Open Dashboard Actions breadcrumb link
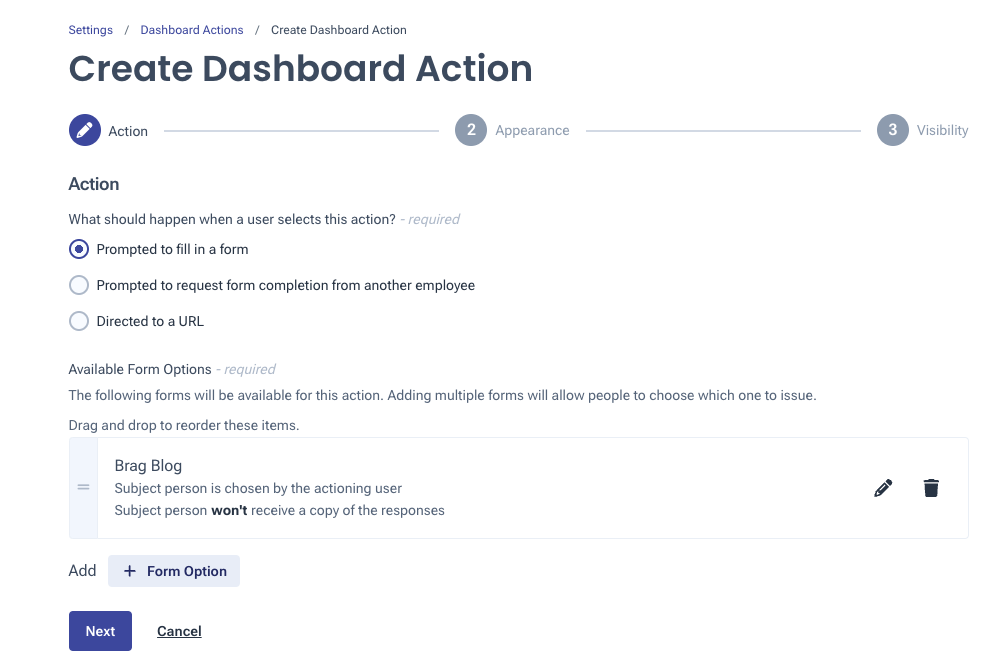Viewport: 985px width, 664px height. point(192,30)
